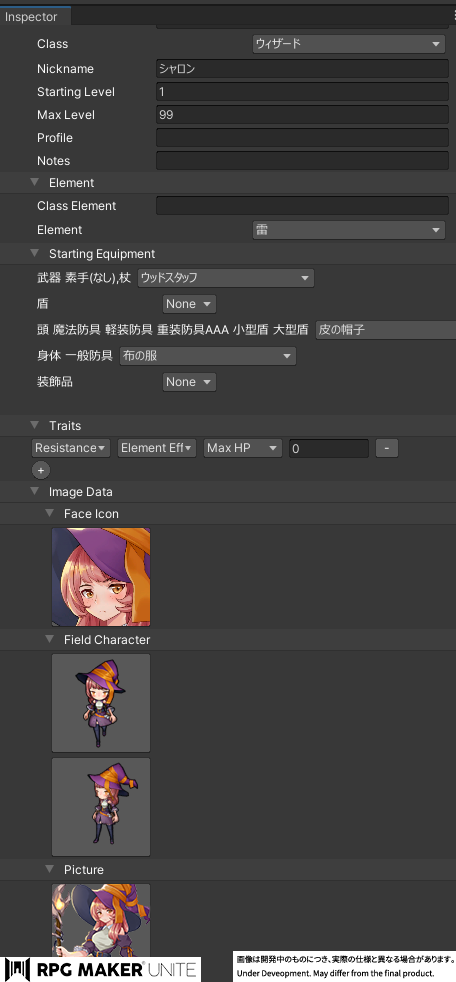Open the shield None dropdown
Screen dimensions: 456x982
tap(189, 304)
